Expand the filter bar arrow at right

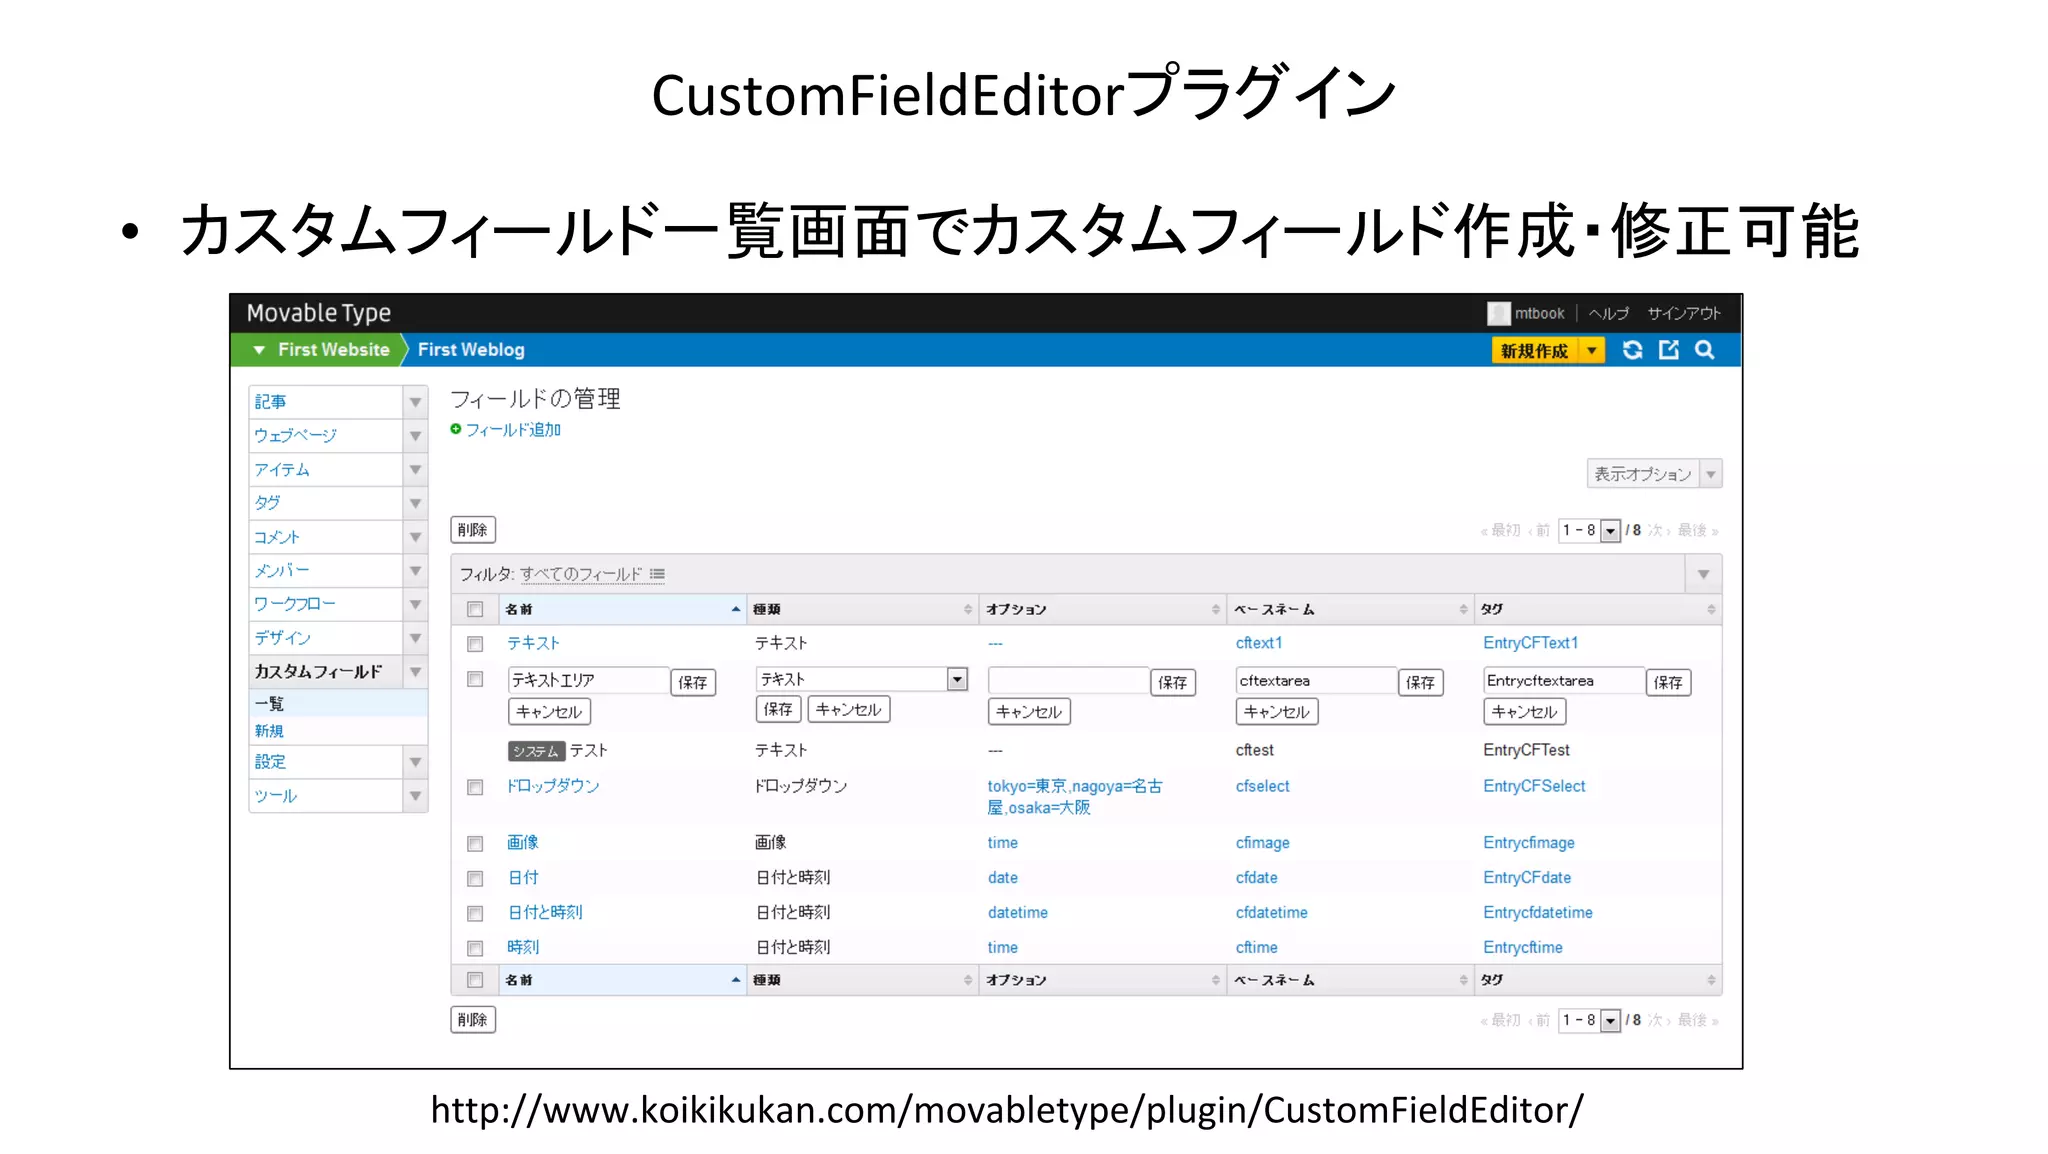tap(1703, 574)
